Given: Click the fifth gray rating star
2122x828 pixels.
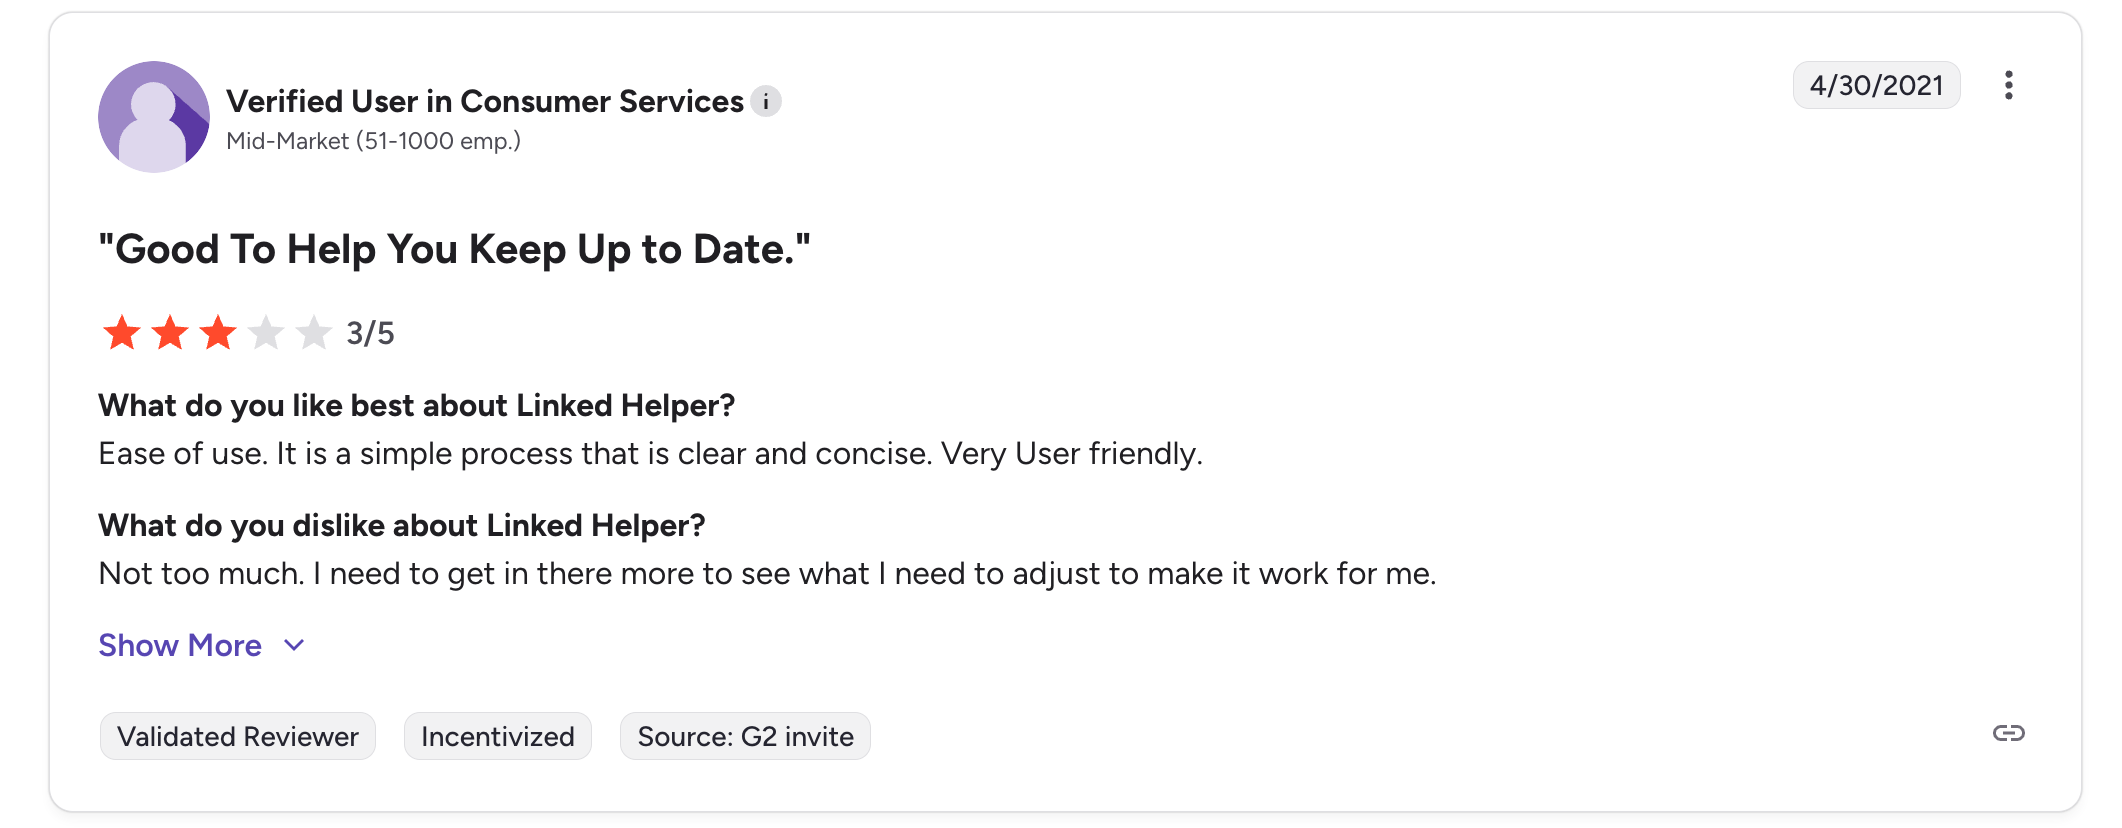Looking at the screenshot, I should 314,333.
